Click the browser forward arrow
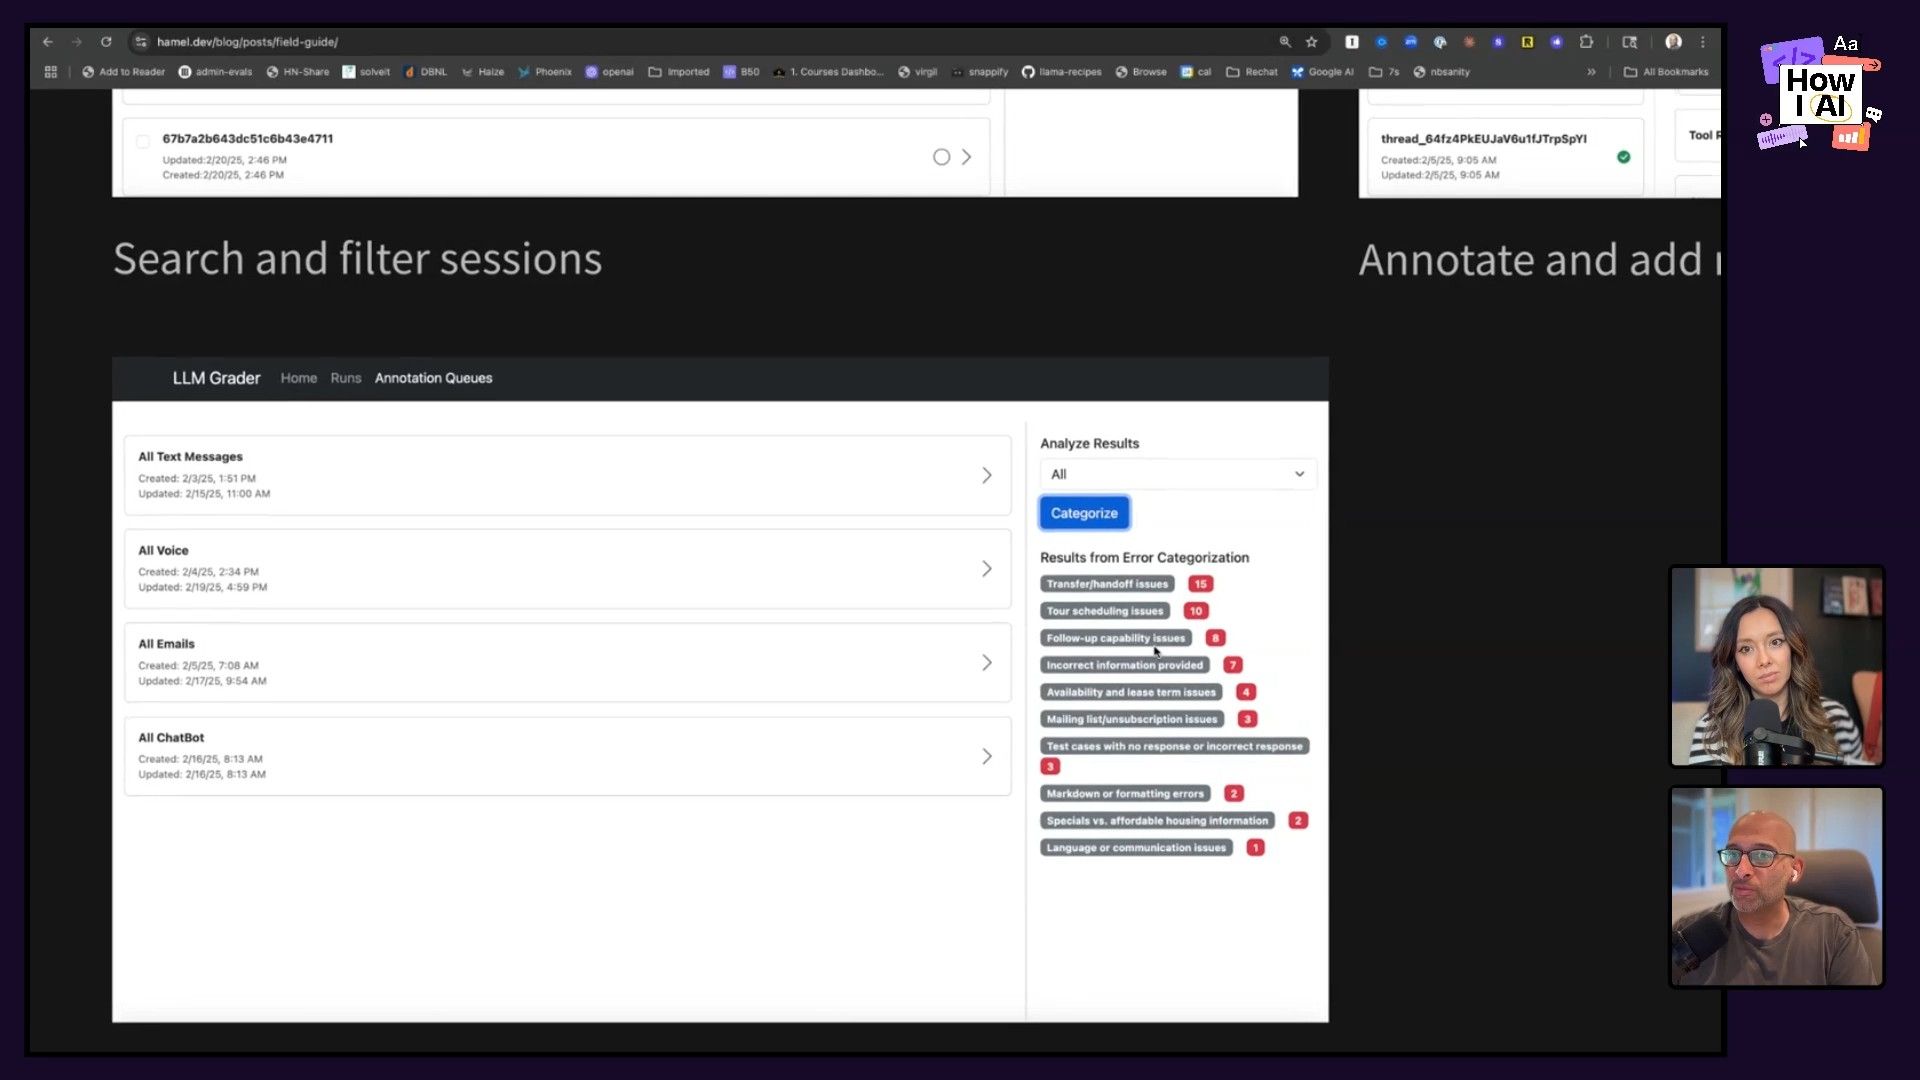The image size is (1920, 1080). [x=77, y=42]
